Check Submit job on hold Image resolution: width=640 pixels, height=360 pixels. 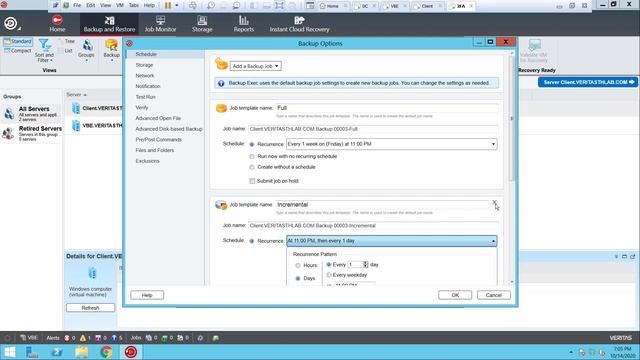click(x=252, y=181)
